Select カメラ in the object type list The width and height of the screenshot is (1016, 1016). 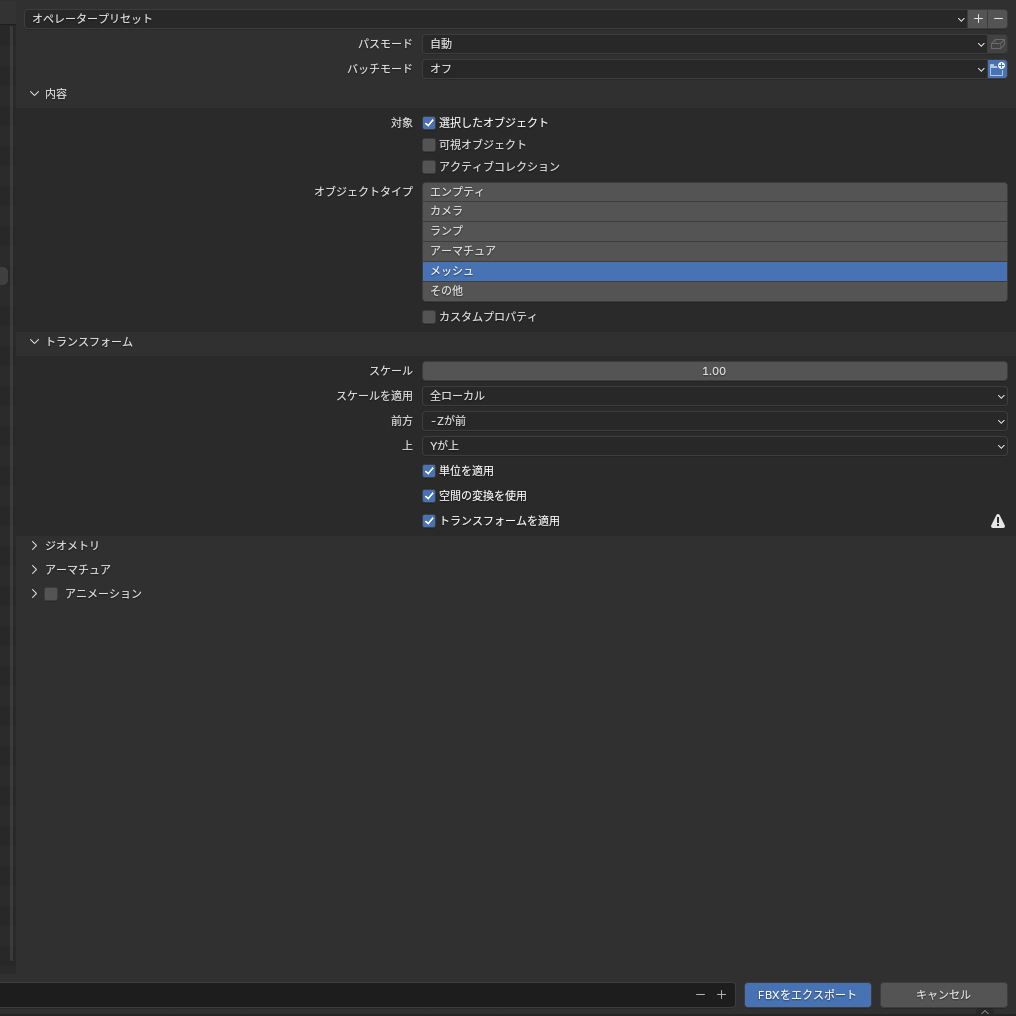714,211
